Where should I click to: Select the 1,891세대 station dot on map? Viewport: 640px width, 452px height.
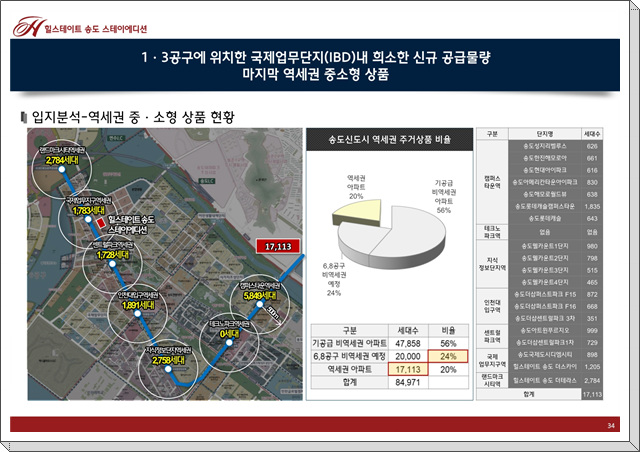click(x=138, y=314)
